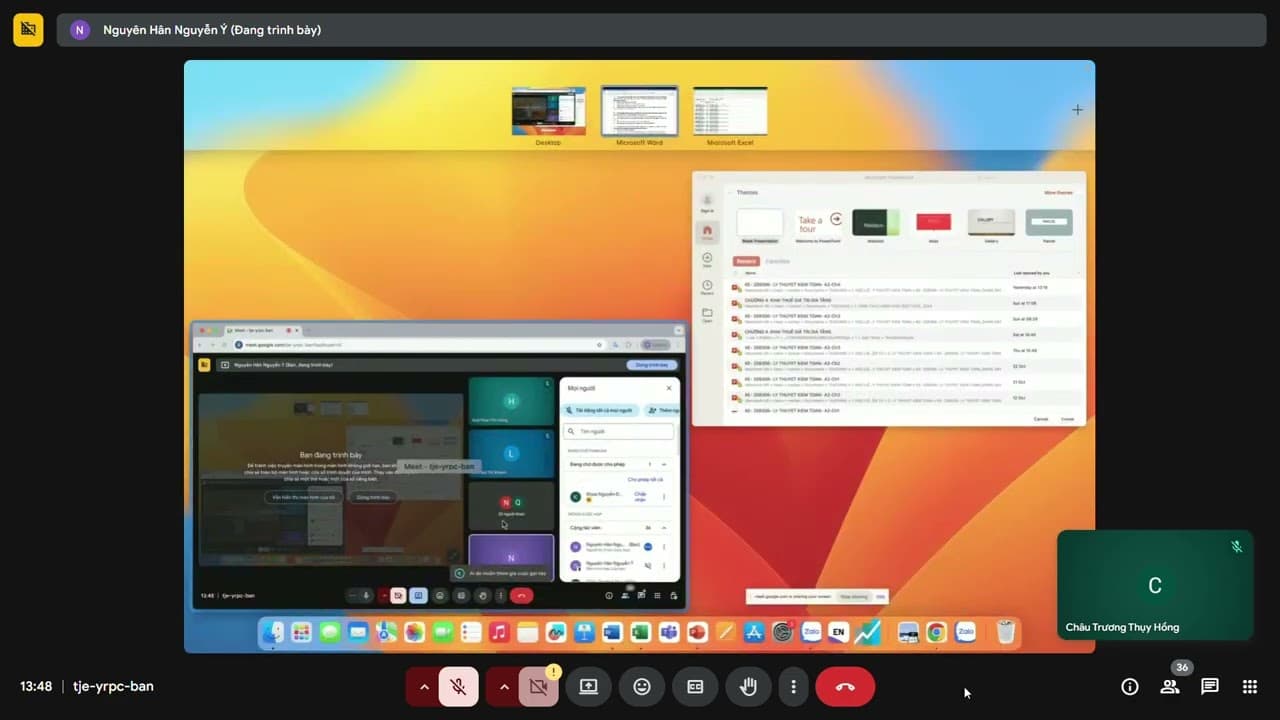The height and width of the screenshot is (720, 1280).
Task: Click Home in the PowerPoint sidebar
Action: tap(707, 232)
